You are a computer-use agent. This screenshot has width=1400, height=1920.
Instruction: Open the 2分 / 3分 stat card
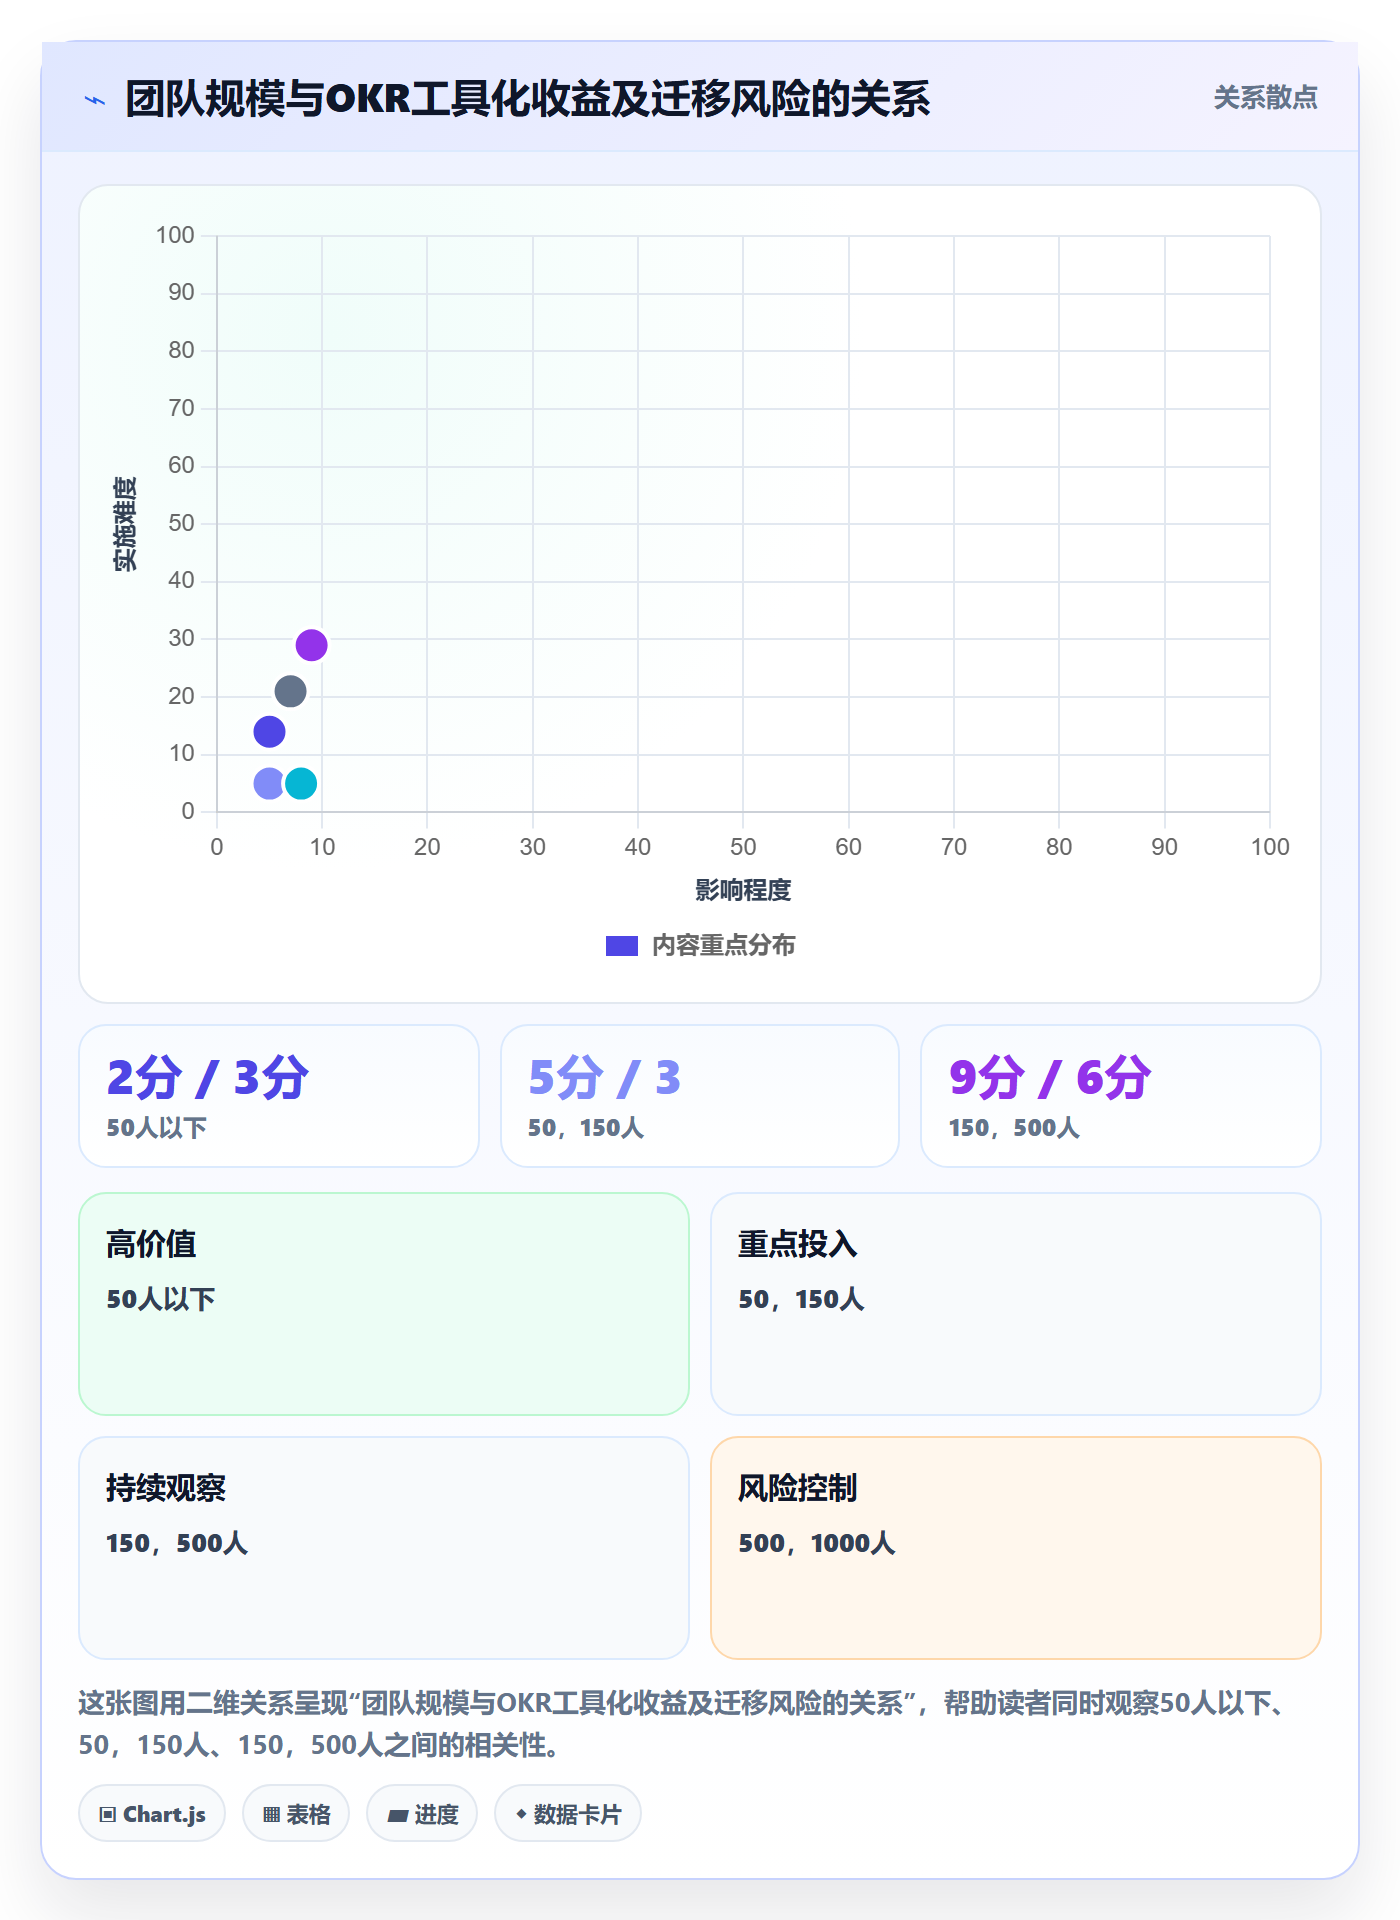[x=279, y=1096]
